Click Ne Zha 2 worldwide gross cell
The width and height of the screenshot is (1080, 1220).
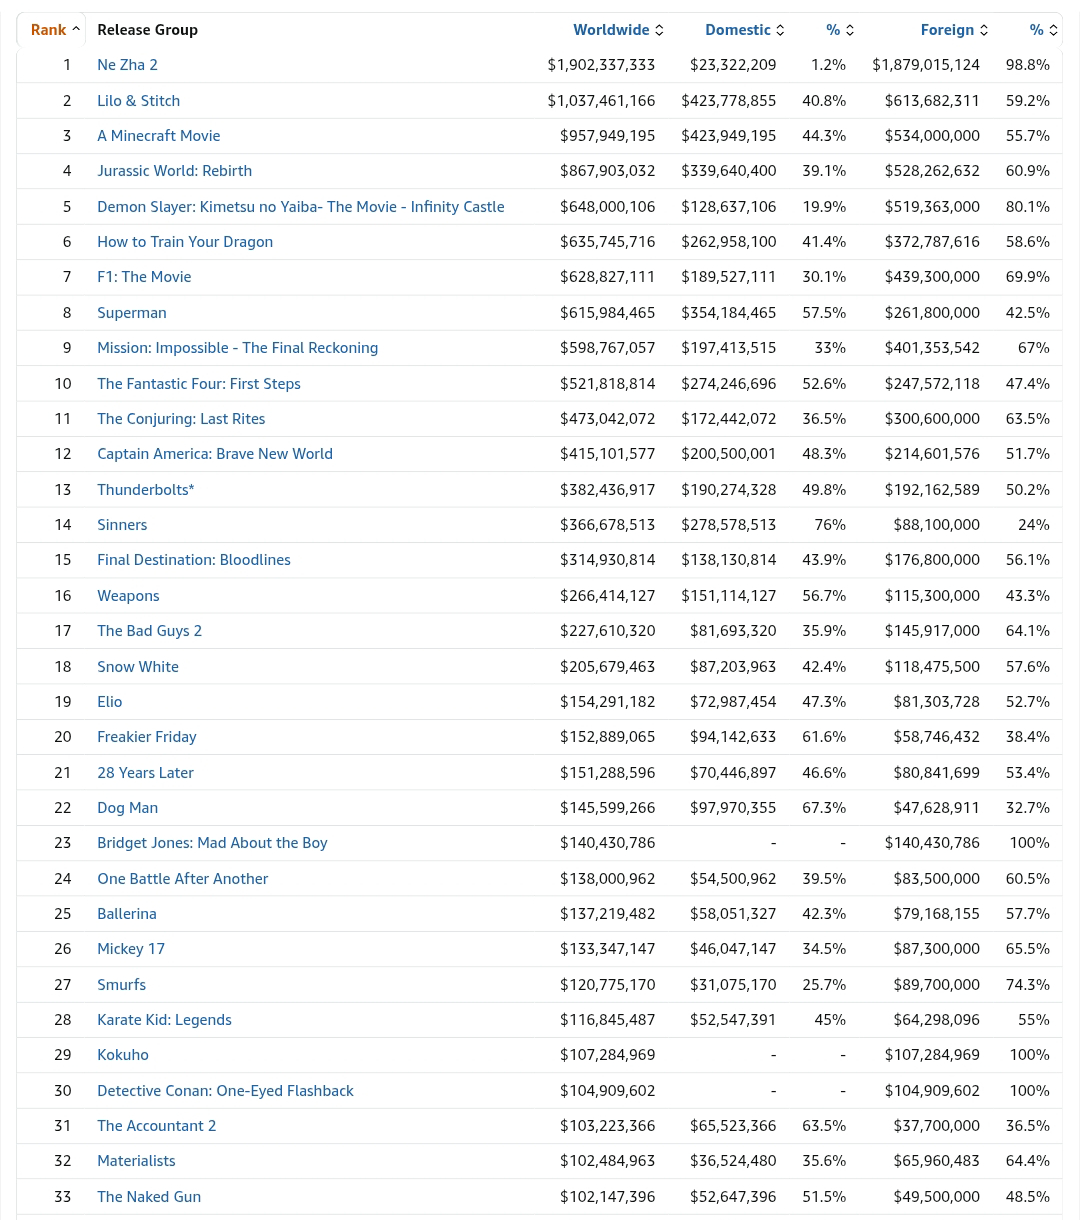[x=601, y=65]
